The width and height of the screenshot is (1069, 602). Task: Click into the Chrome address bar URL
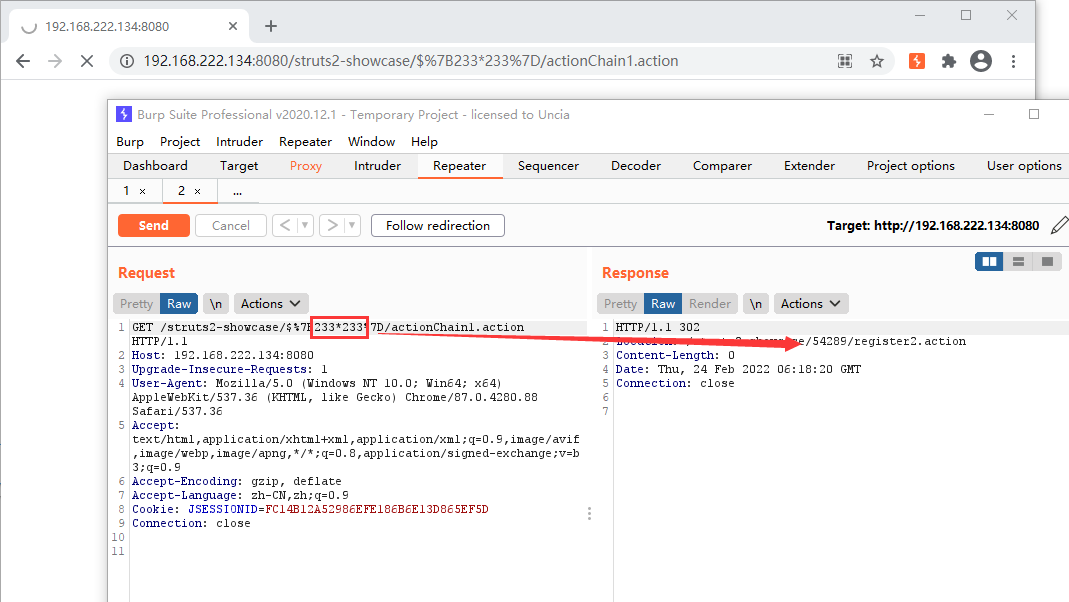coord(410,61)
